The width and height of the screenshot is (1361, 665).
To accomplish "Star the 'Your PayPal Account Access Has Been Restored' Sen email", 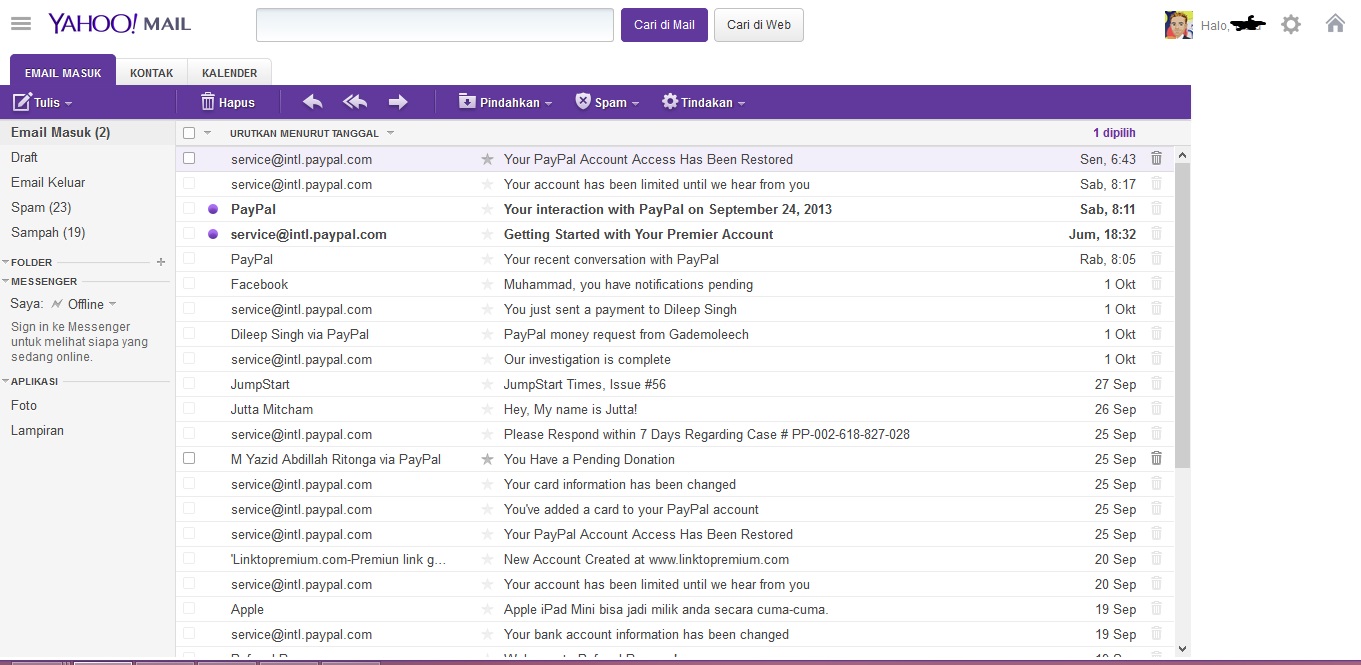I will coord(487,159).
